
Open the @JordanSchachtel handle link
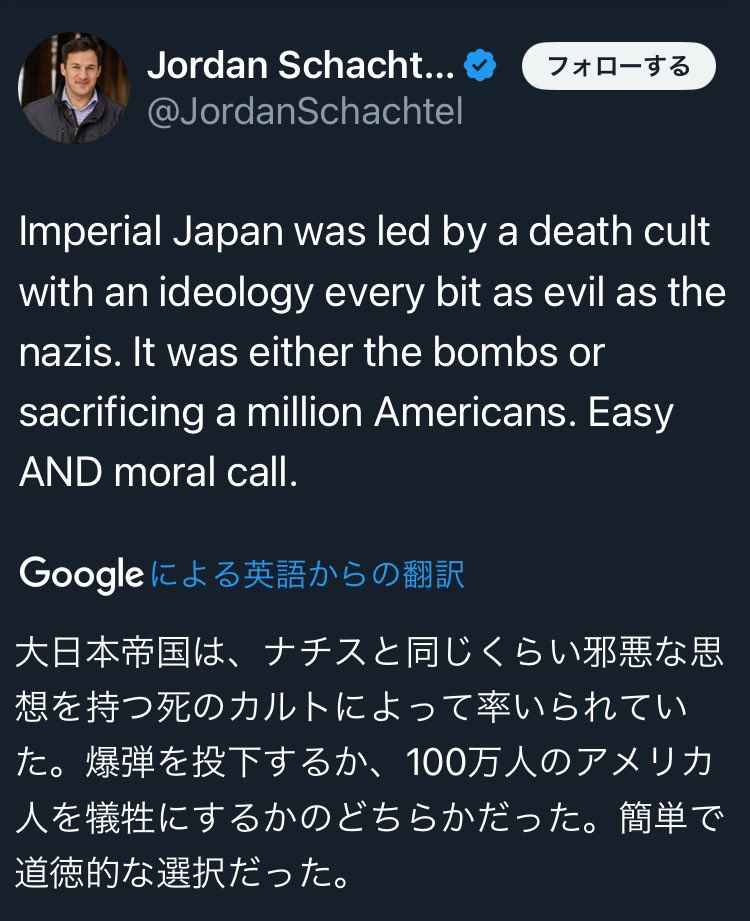pyautogui.click(x=304, y=111)
